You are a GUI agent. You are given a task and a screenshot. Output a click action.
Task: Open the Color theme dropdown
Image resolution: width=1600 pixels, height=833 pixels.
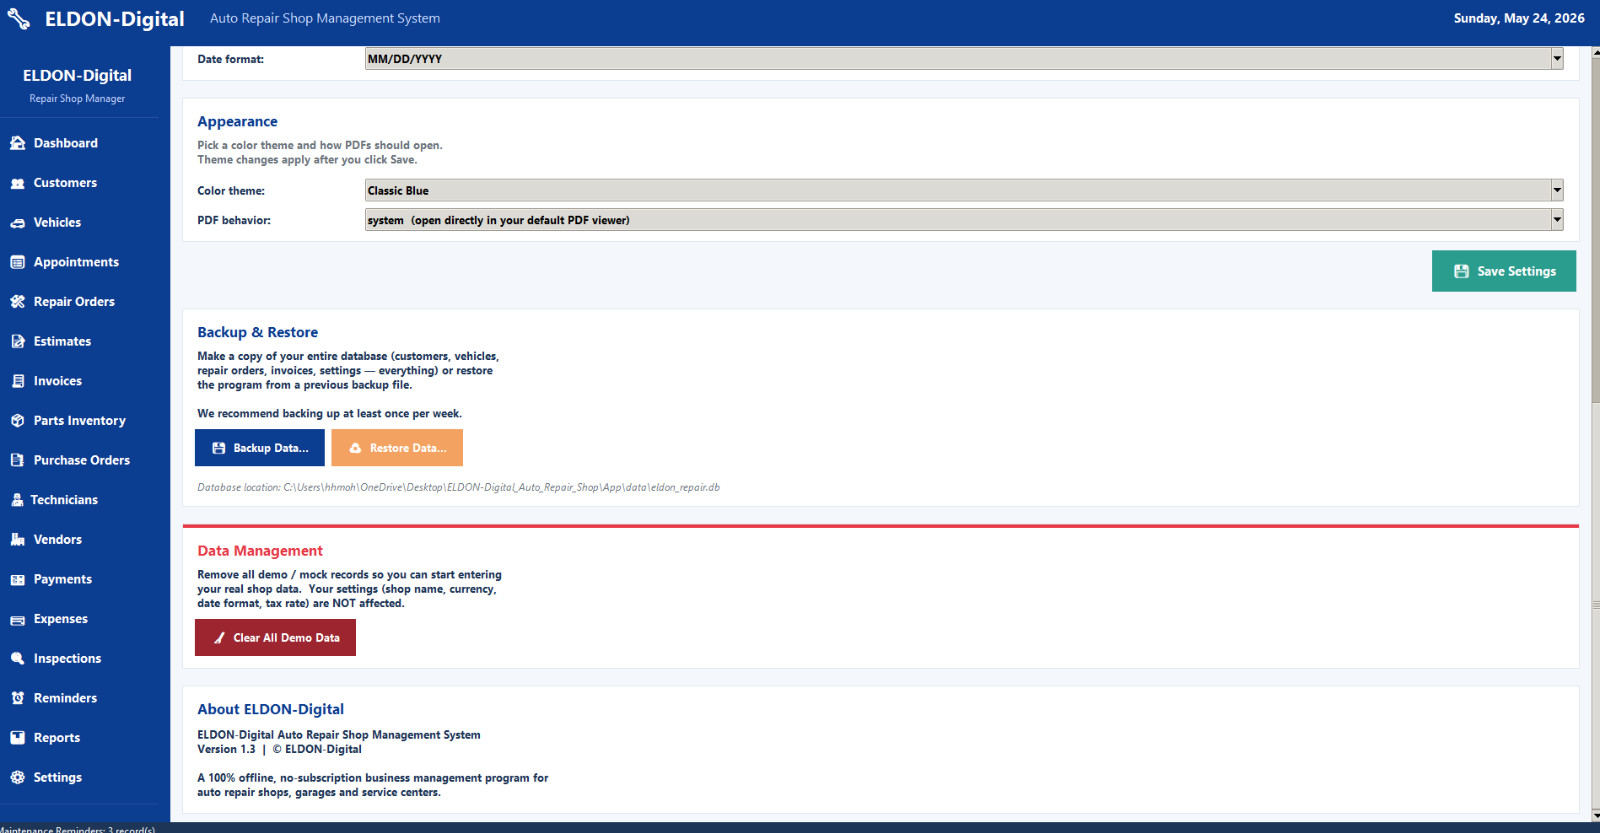tap(964, 191)
